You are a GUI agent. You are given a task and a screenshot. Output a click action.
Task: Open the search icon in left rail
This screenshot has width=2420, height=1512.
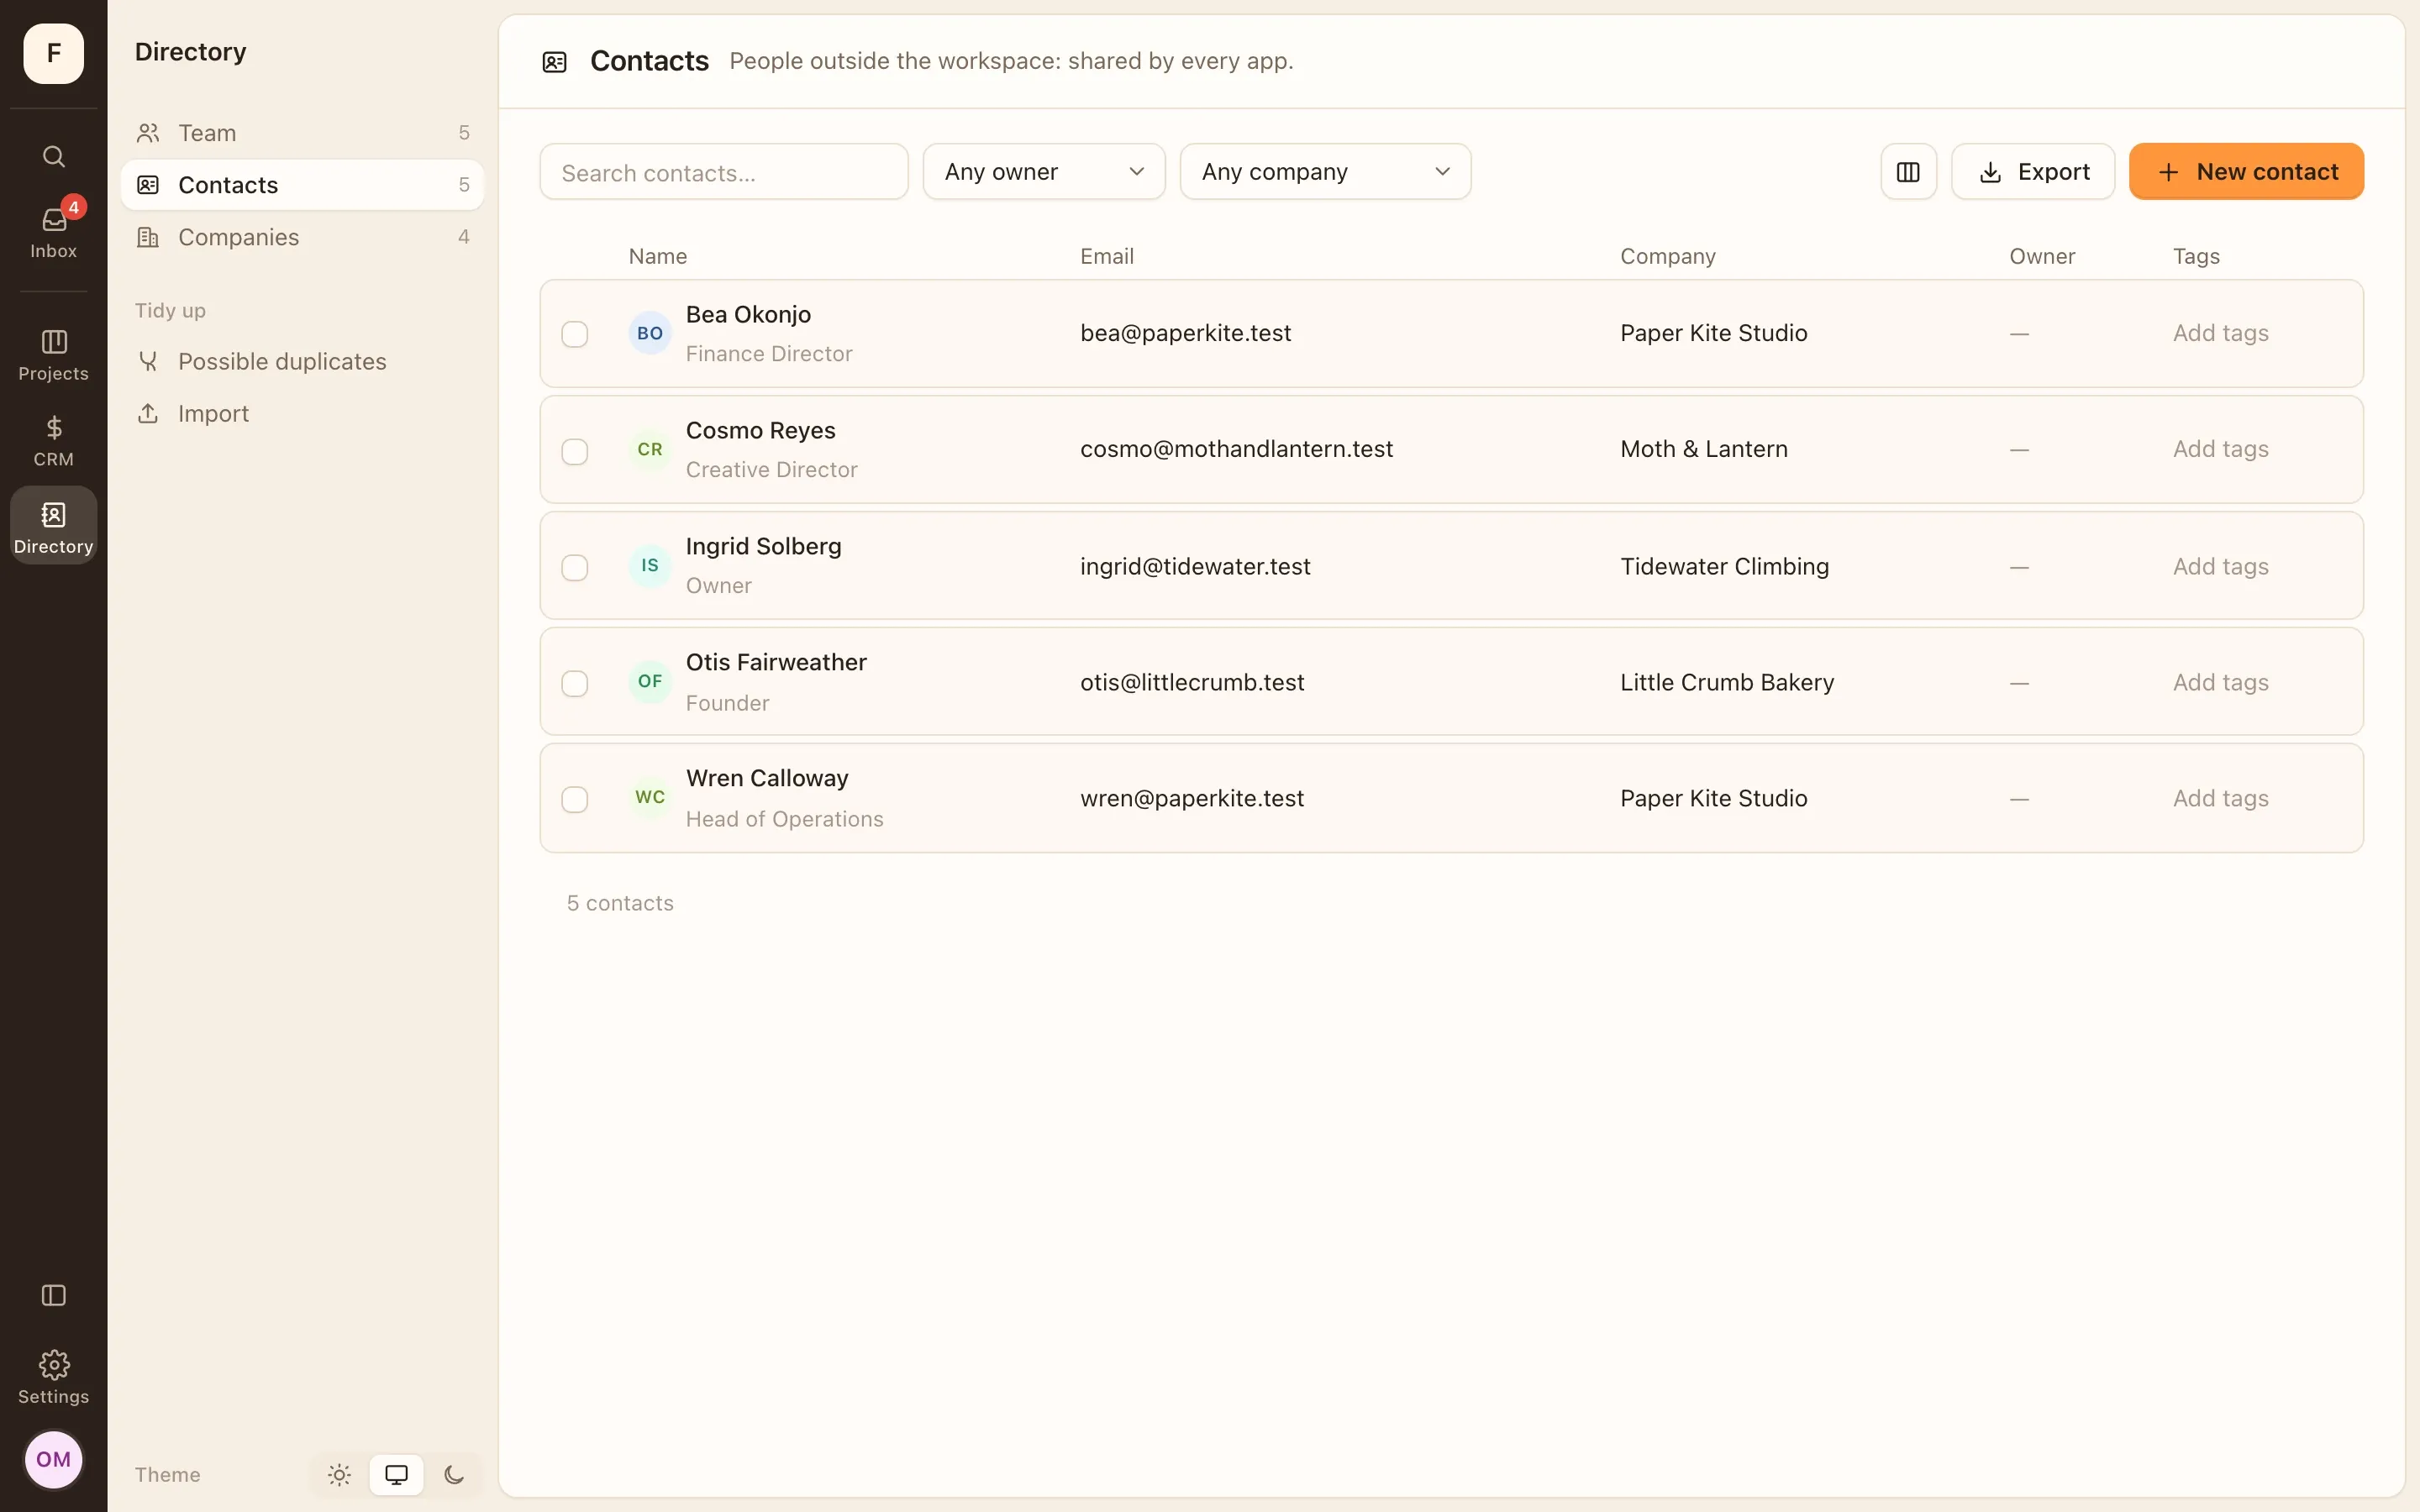click(x=53, y=156)
